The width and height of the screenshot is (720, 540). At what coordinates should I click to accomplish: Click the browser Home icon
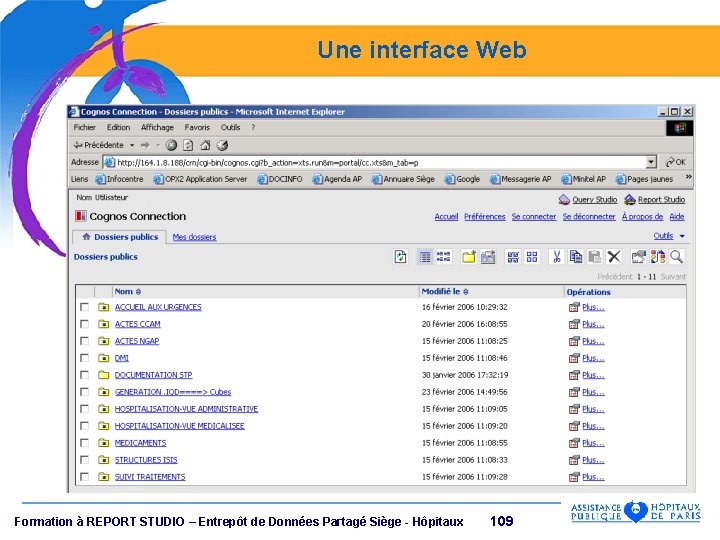click(205, 145)
